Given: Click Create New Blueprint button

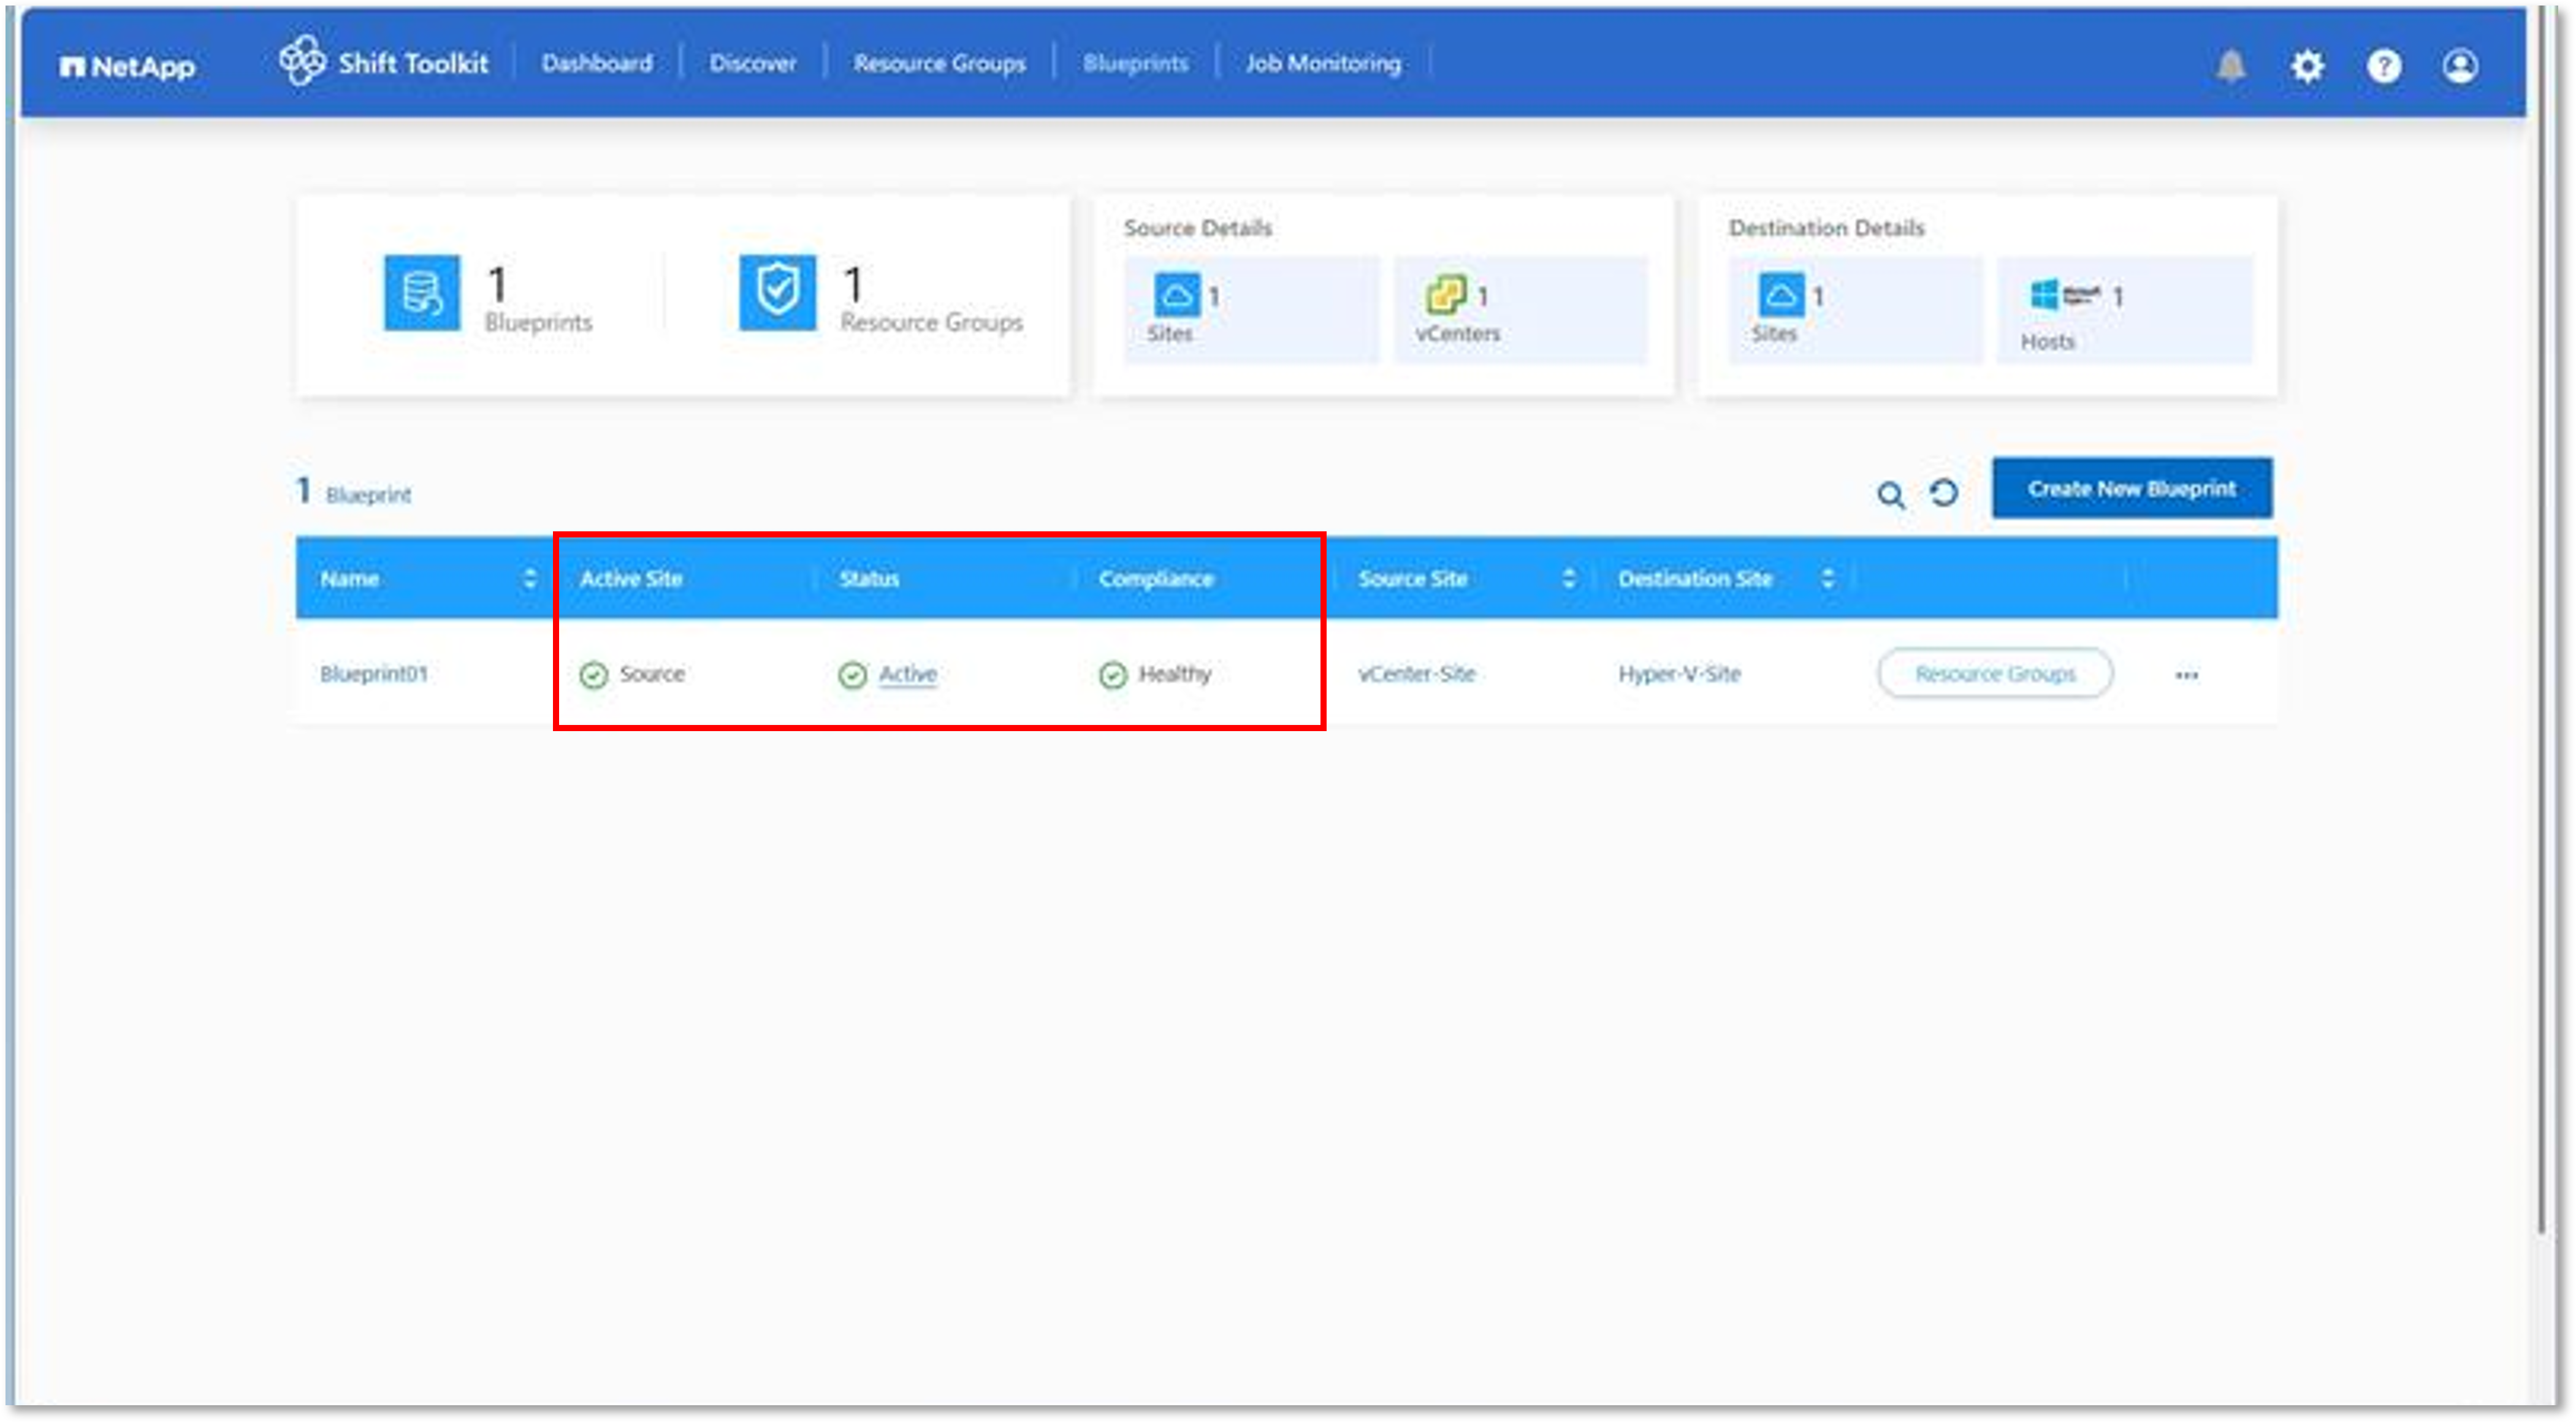Looking at the screenshot, I should pyautogui.click(x=2131, y=488).
